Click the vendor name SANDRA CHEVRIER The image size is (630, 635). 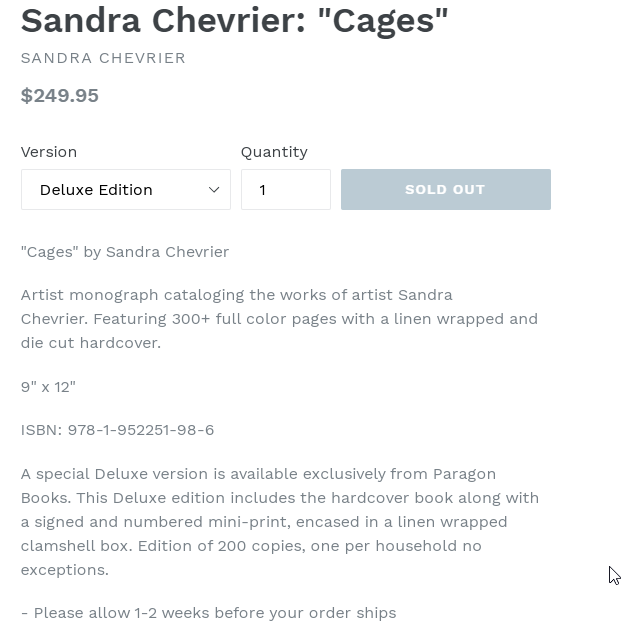[x=103, y=58]
